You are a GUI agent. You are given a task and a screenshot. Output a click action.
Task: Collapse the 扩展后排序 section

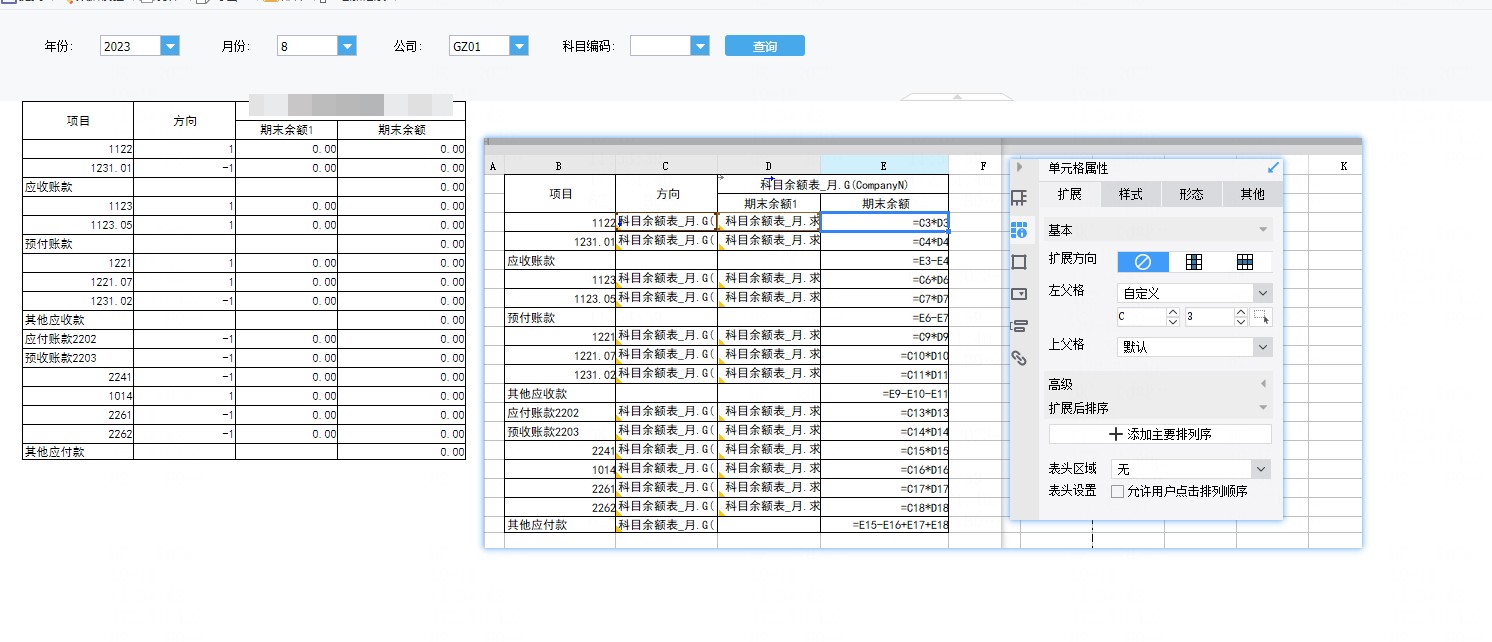(x=1263, y=408)
